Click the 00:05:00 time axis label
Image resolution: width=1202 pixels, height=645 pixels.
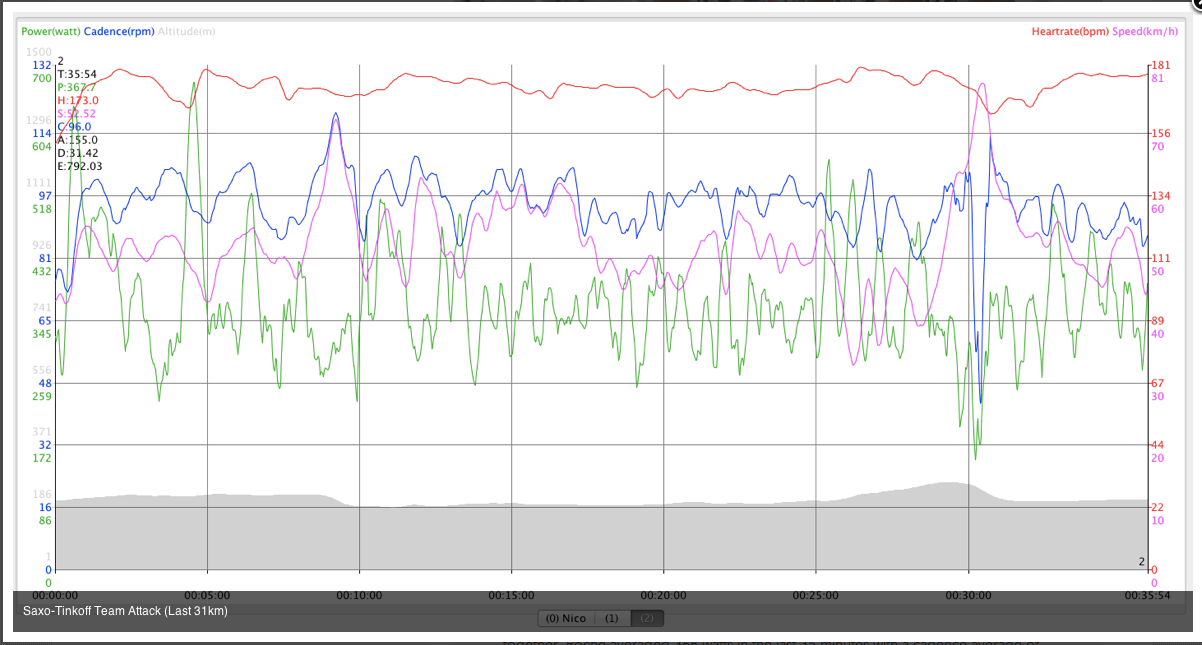click(207, 595)
